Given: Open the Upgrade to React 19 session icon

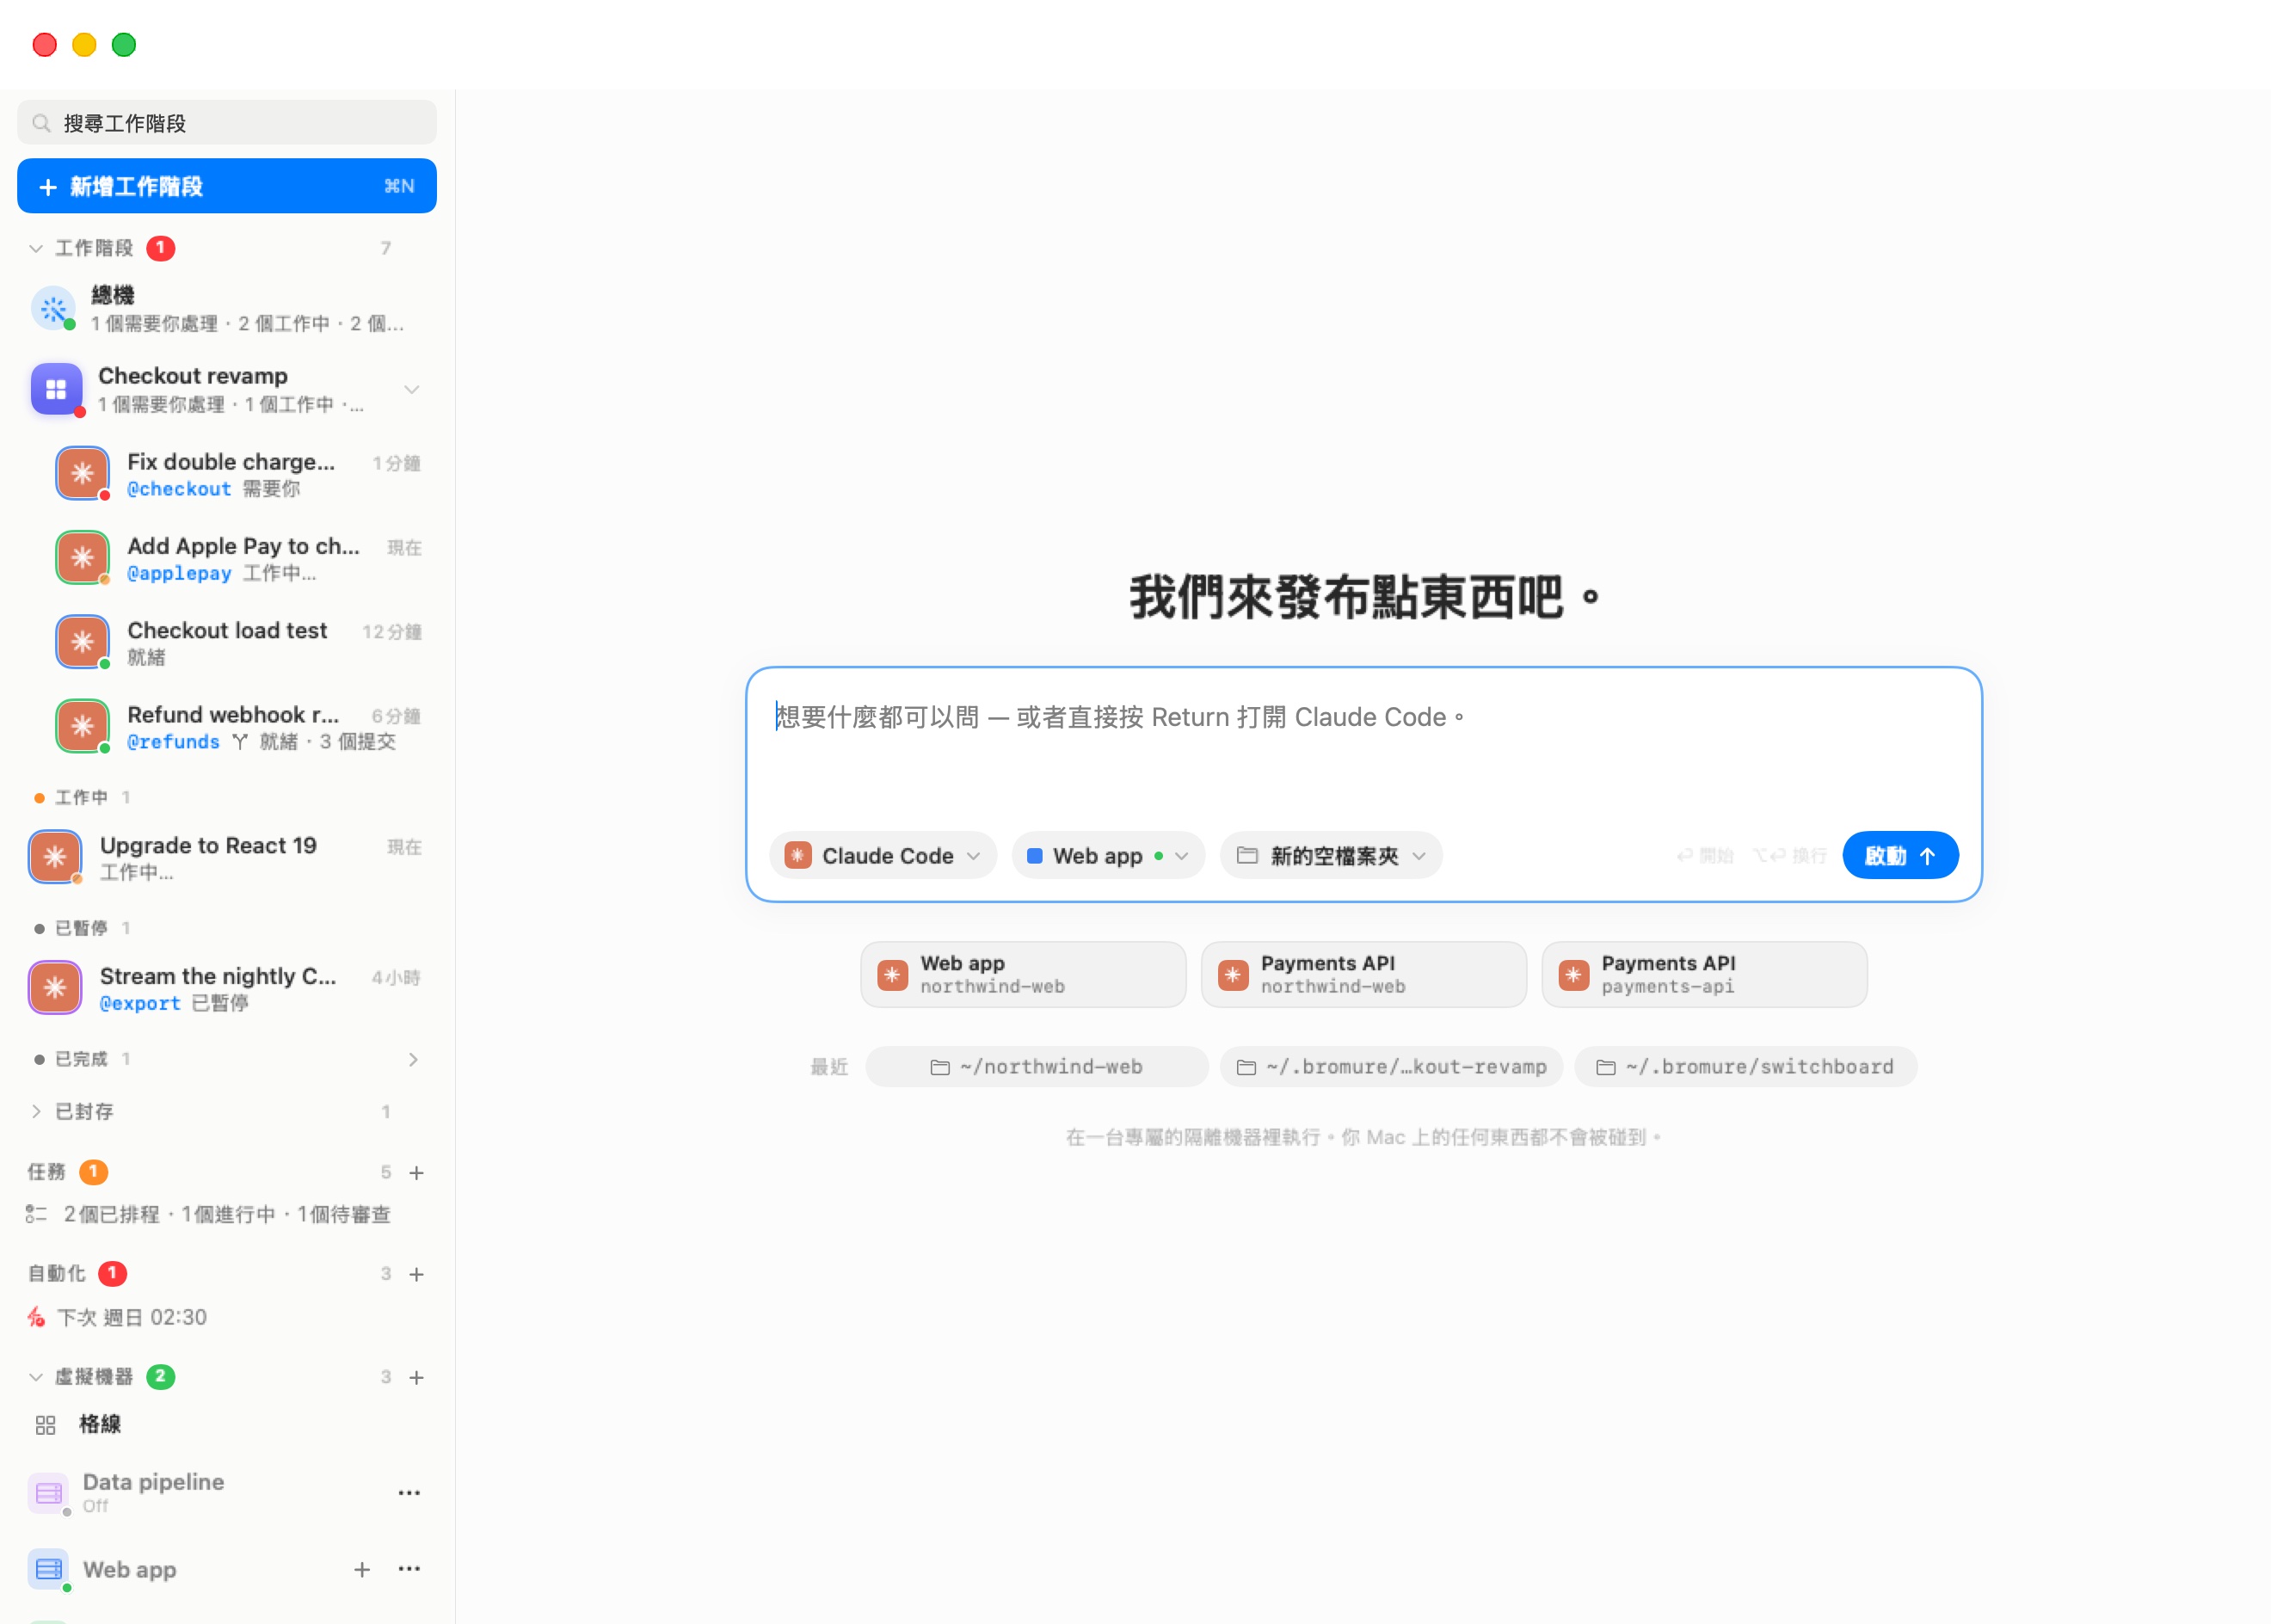Looking at the screenshot, I should click(55, 857).
